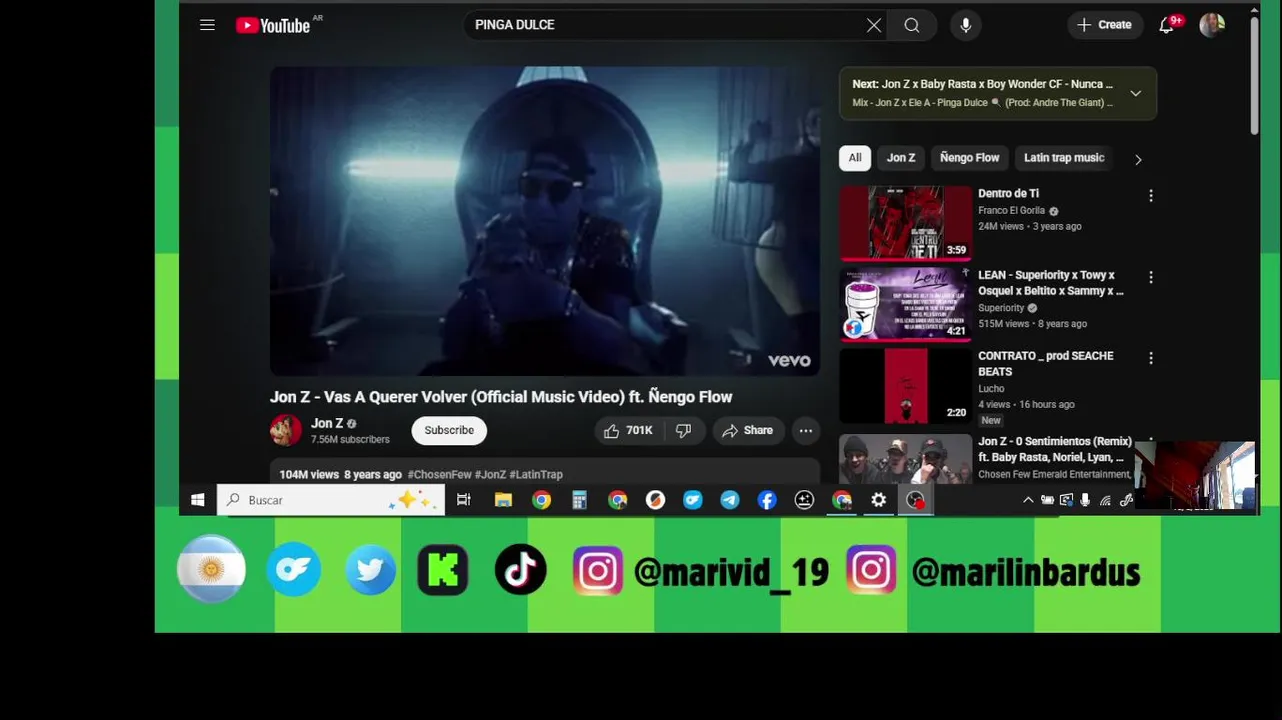Show more filter chips with arrow
The width and height of the screenshot is (1282, 720).
click(x=1138, y=159)
